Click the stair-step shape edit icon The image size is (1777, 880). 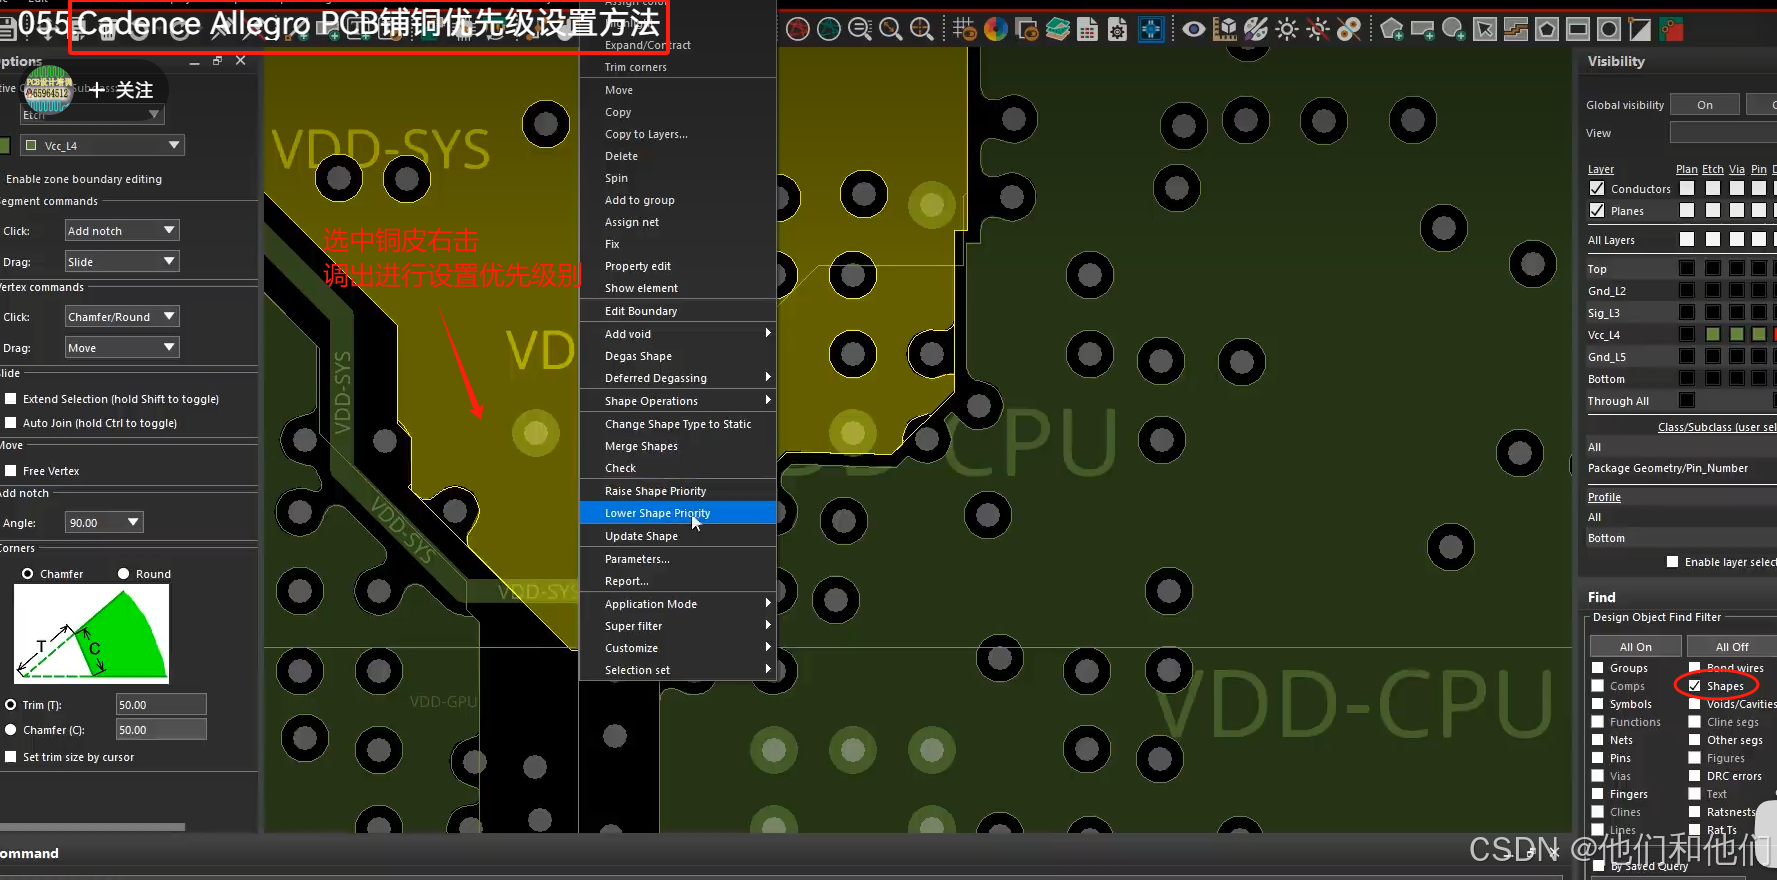[1516, 29]
